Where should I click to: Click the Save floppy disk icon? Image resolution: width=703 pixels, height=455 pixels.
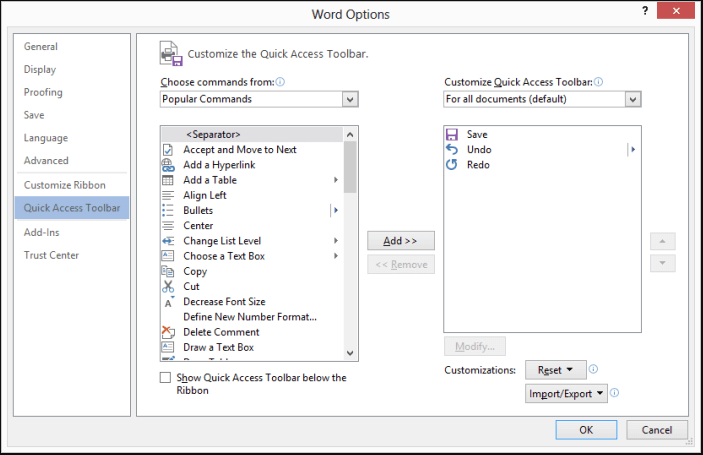pos(451,134)
